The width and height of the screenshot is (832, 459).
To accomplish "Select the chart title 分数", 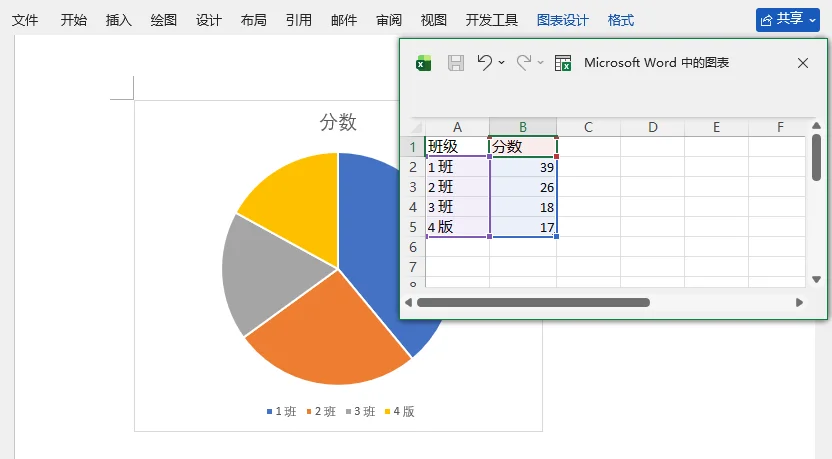I will click(338, 122).
